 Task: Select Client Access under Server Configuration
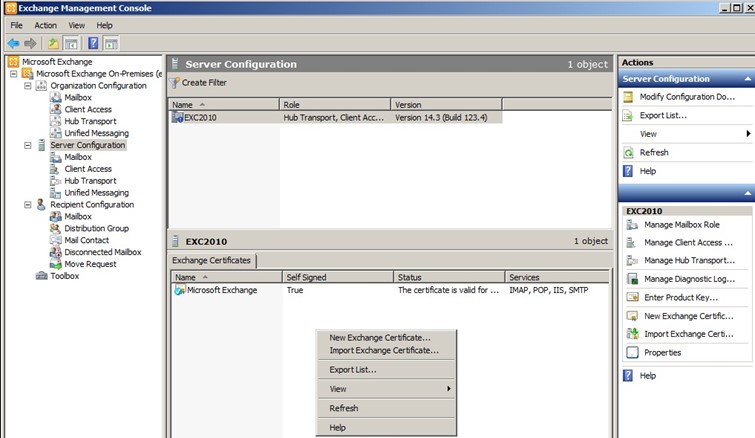pyautogui.click(x=88, y=169)
